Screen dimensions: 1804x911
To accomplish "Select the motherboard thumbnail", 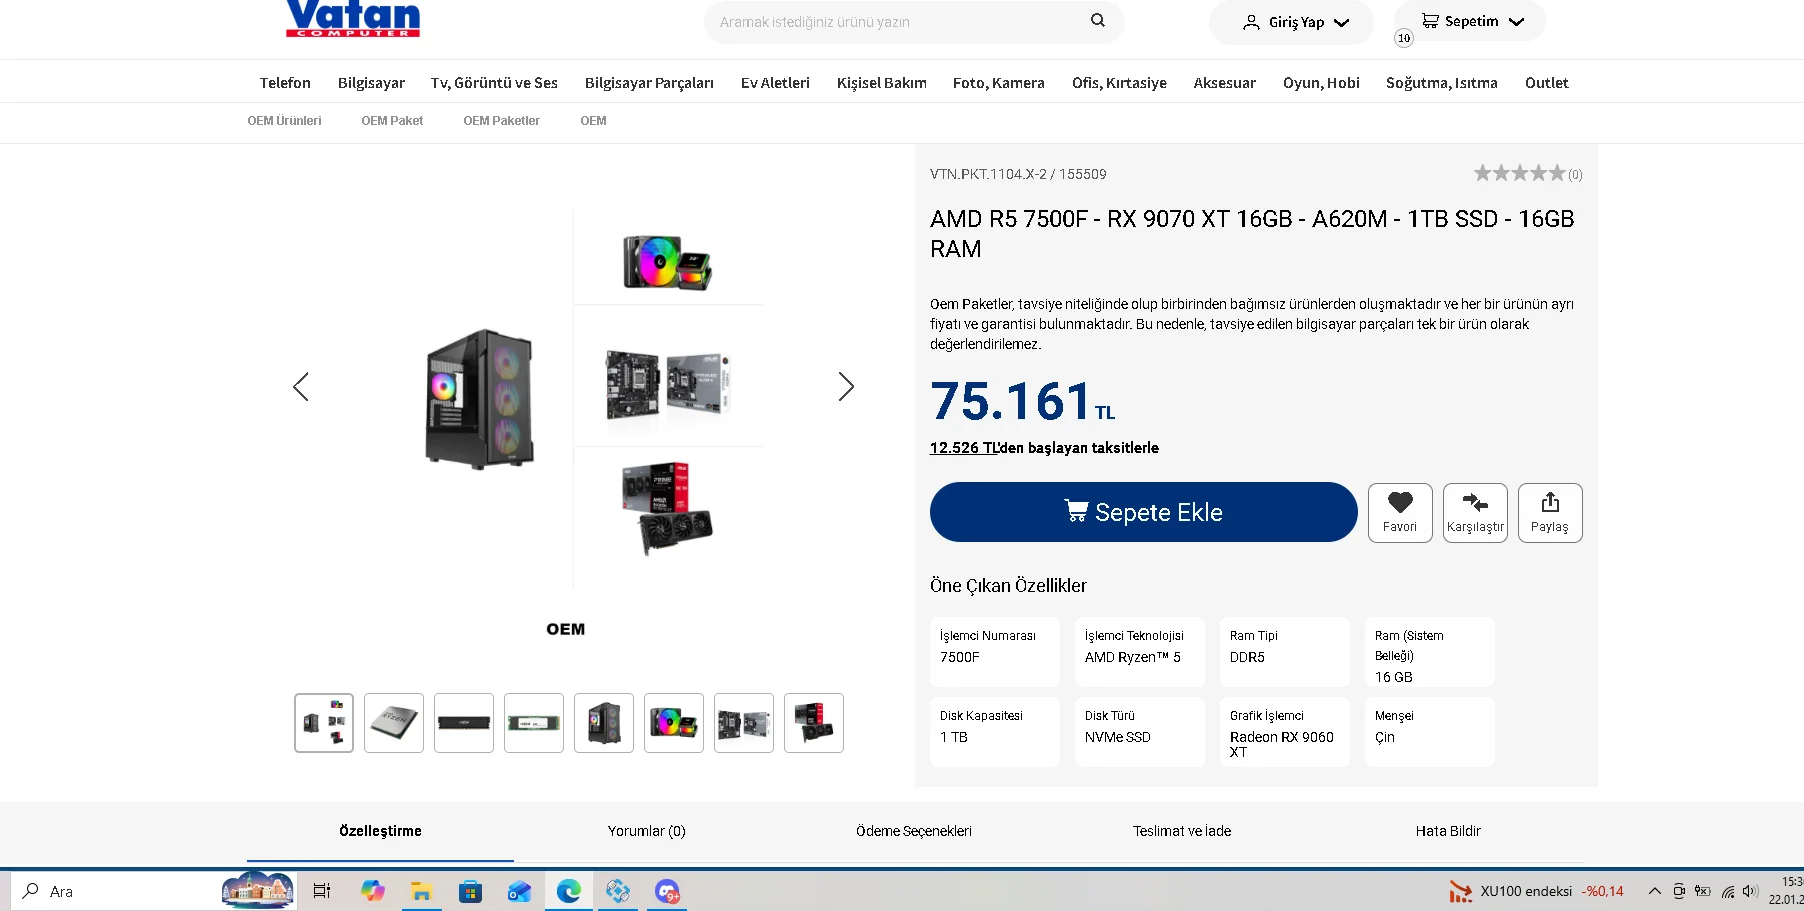I will pyautogui.click(x=744, y=723).
